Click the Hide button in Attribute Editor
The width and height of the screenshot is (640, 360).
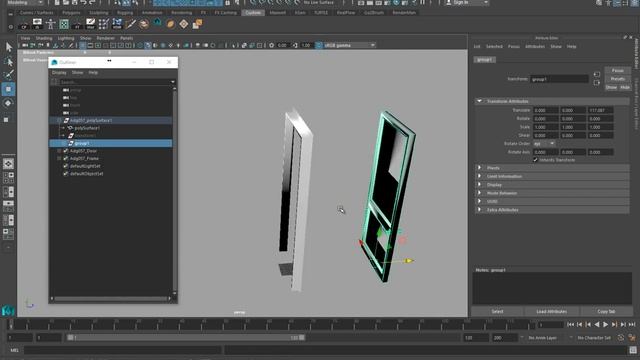(x=625, y=87)
